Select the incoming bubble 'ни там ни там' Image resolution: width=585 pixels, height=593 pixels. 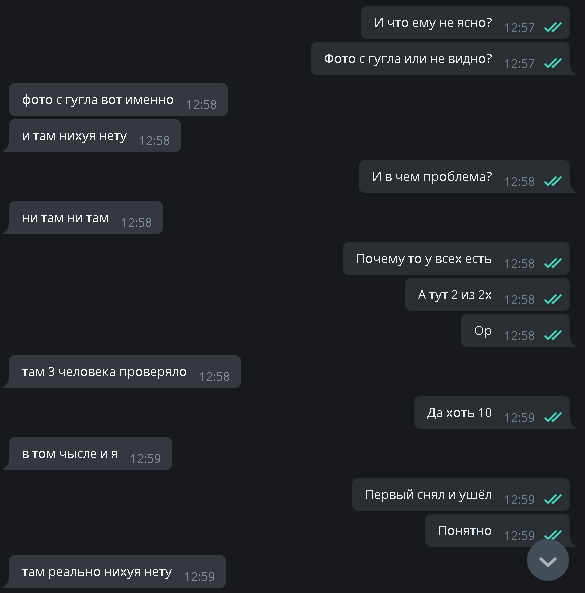coord(85,217)
